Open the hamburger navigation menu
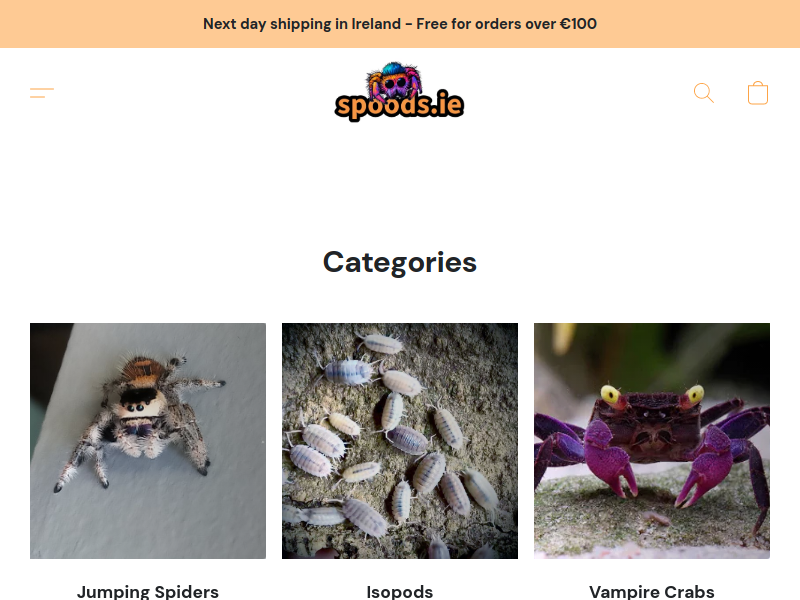Viewport: 800px width, 600px height. pos(42,93)
